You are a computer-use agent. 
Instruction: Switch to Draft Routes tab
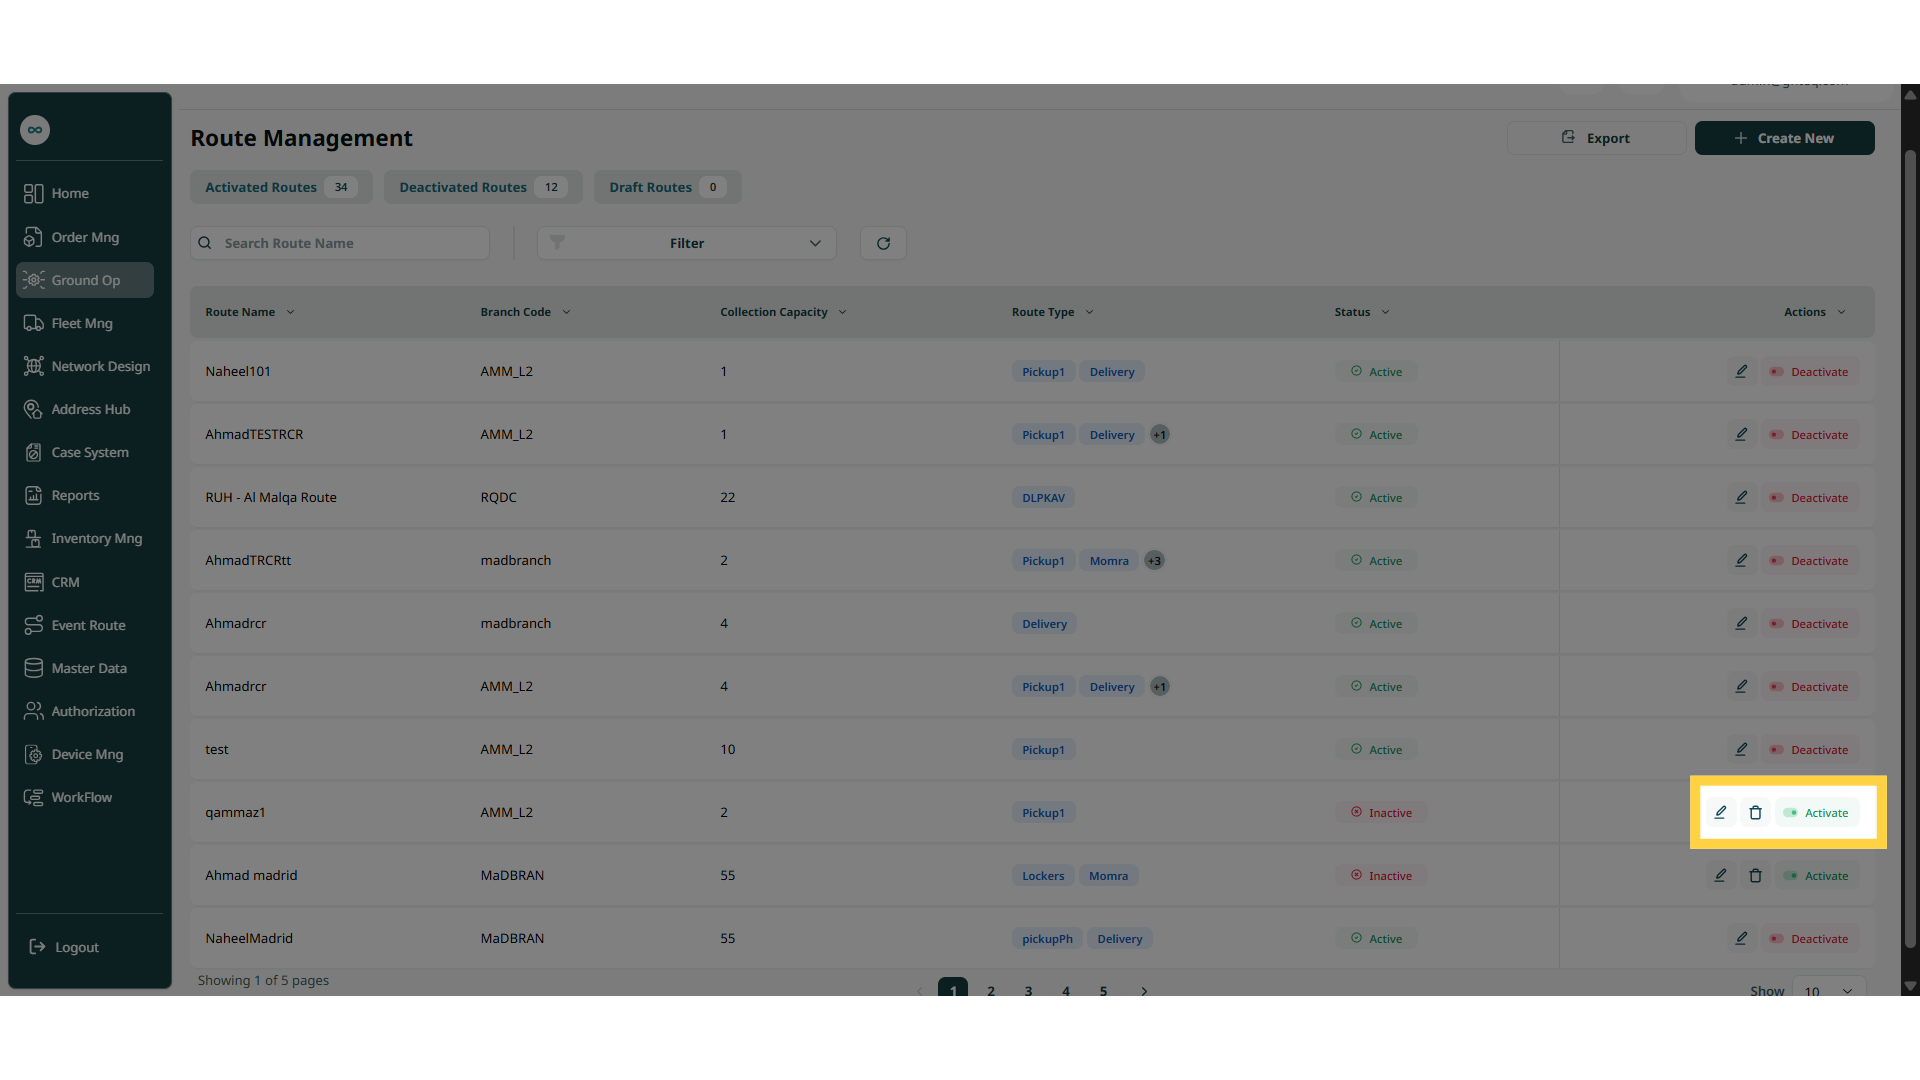click(668, 187)
